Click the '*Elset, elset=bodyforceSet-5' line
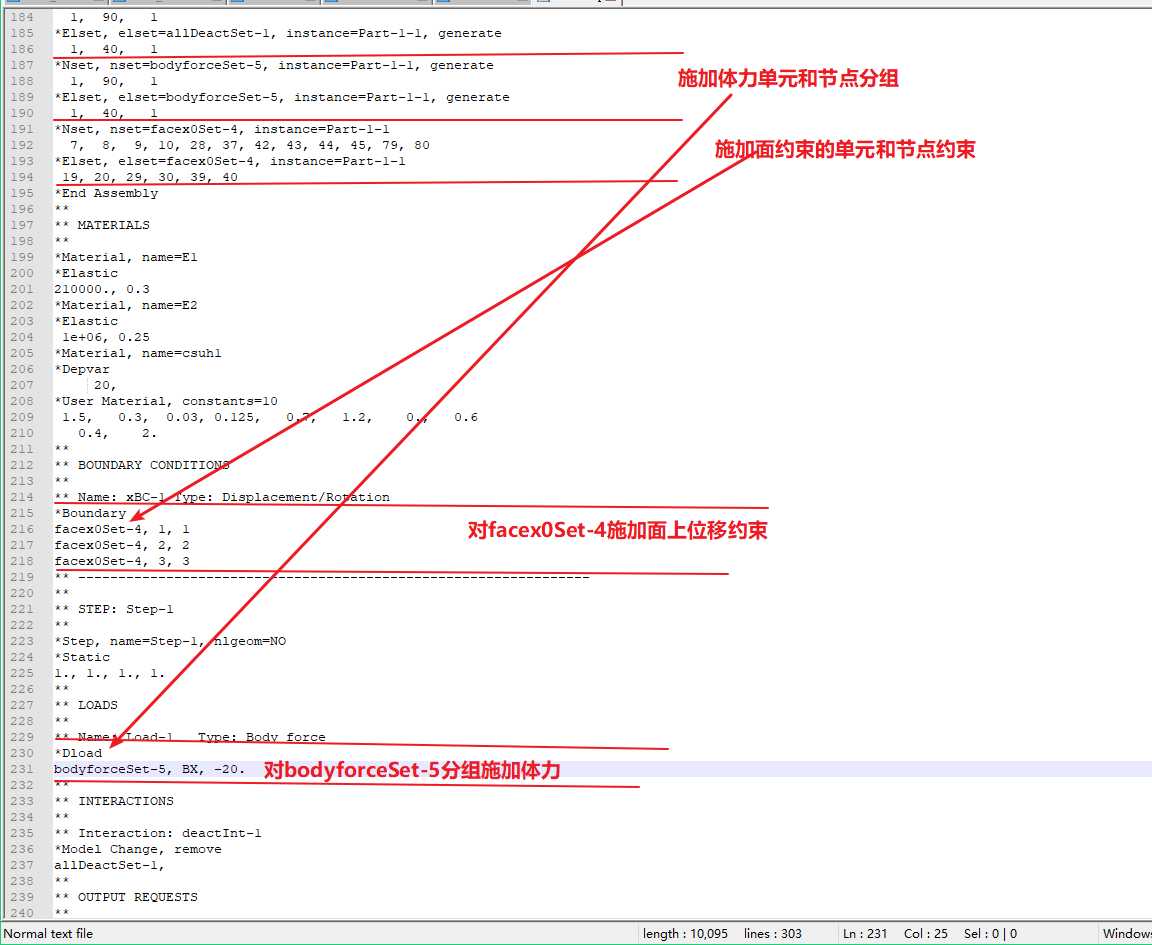 coord(281,97)
